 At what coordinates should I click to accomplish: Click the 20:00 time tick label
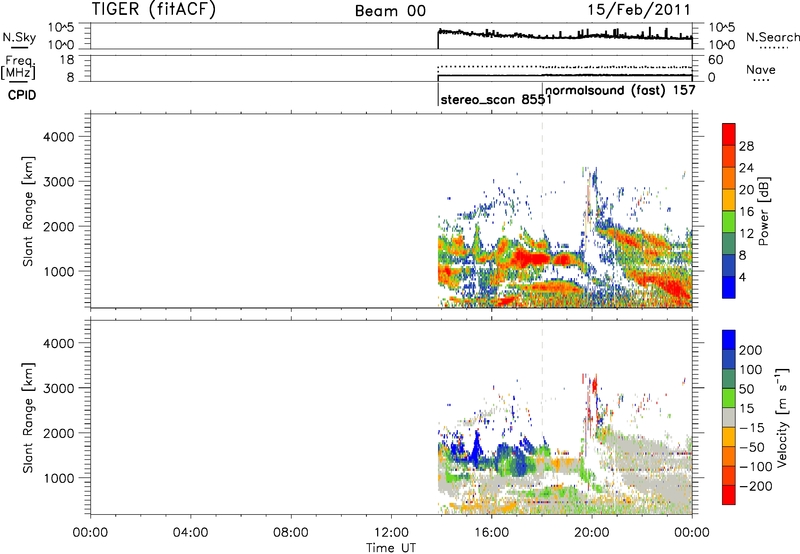(591, 533)
